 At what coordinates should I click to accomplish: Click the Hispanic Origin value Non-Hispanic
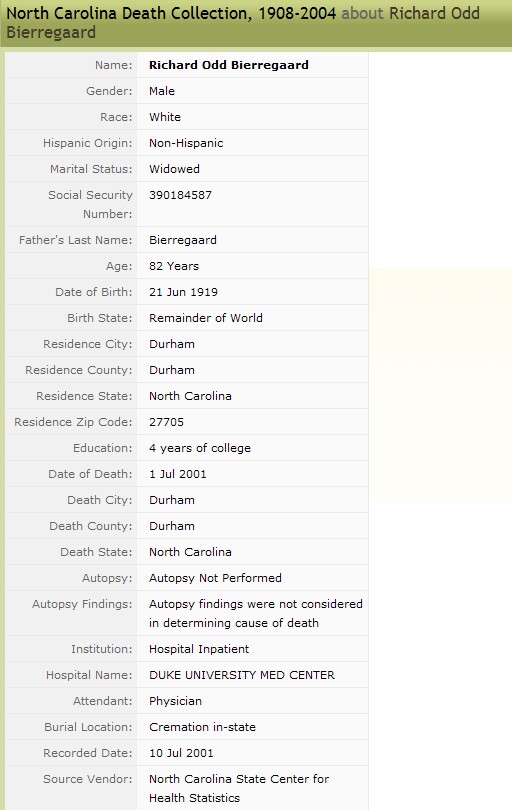[186, 143]
